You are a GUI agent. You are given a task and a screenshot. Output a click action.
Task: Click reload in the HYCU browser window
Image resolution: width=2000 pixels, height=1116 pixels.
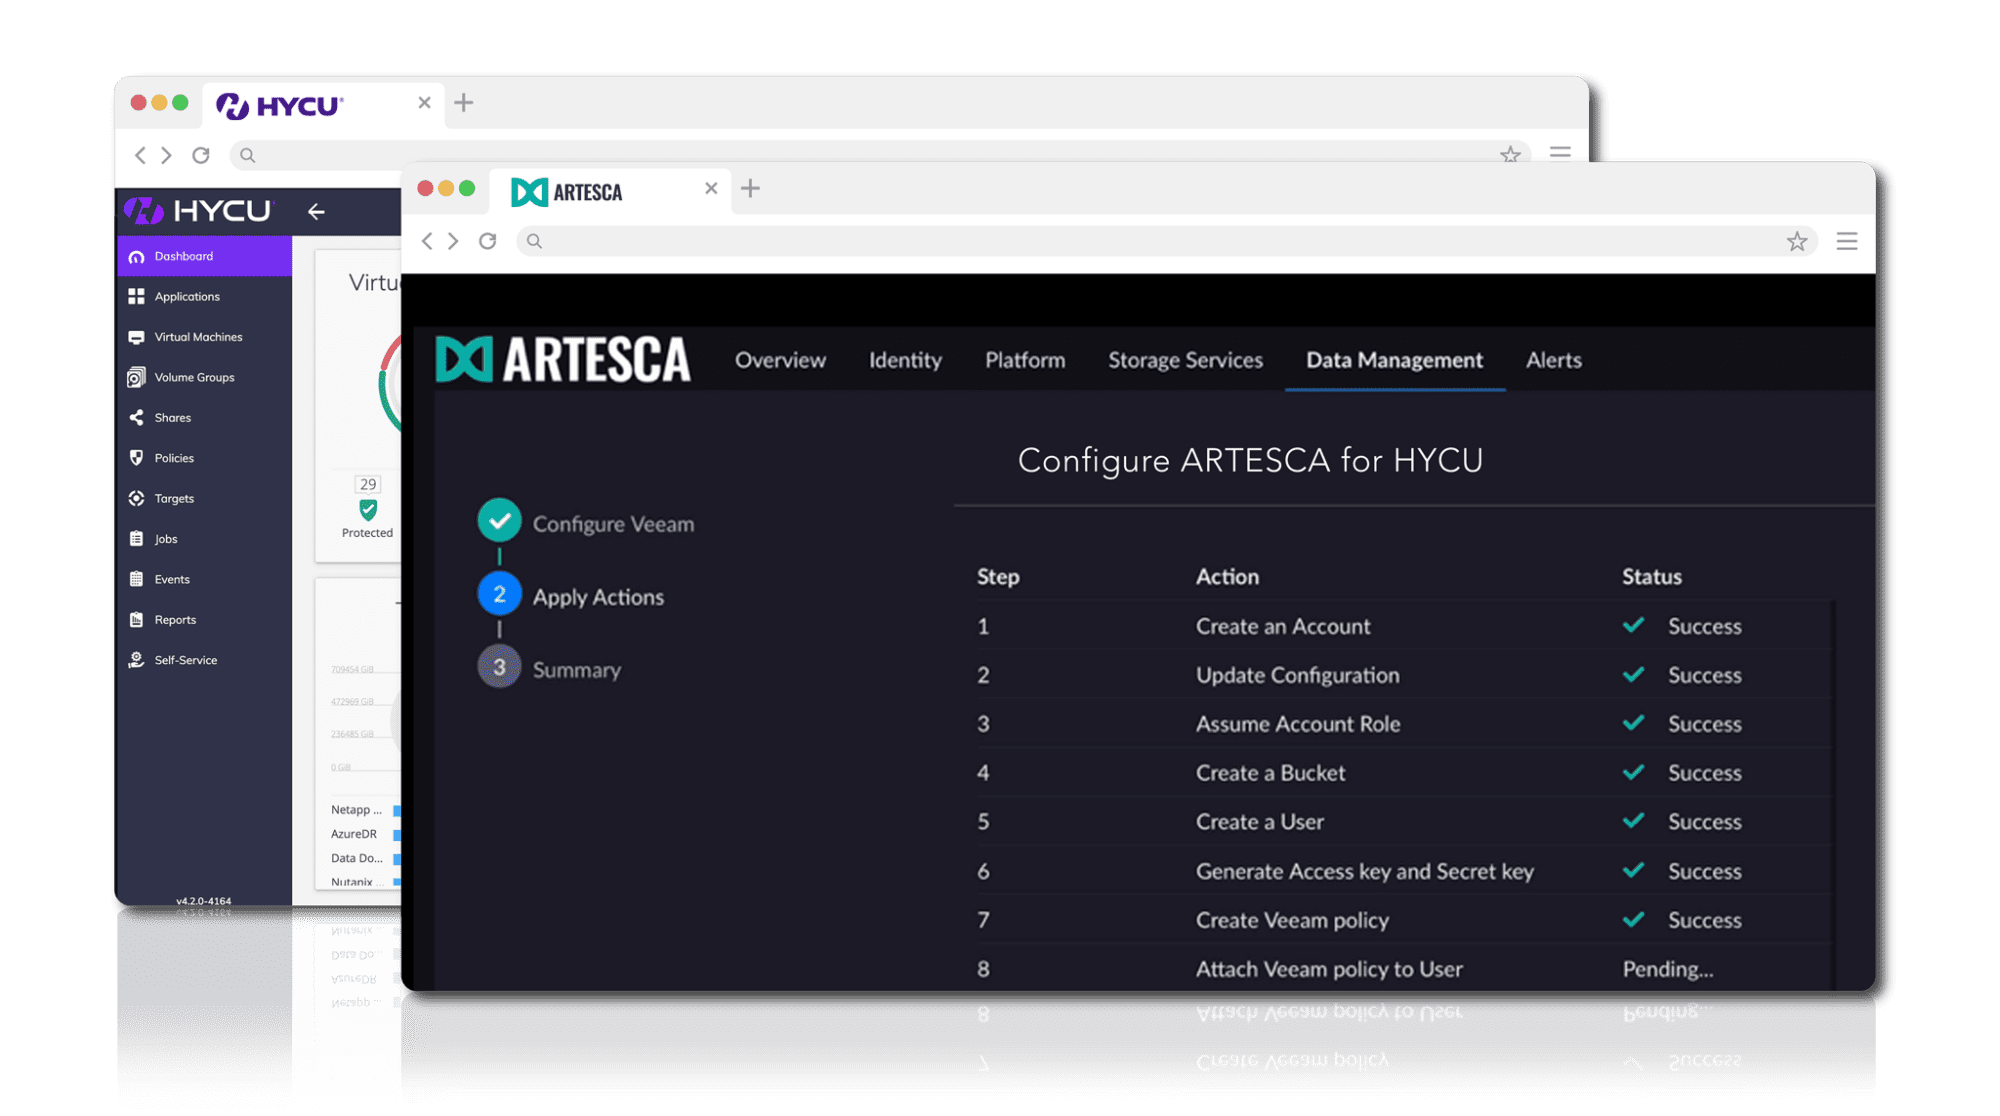[201, 155]
